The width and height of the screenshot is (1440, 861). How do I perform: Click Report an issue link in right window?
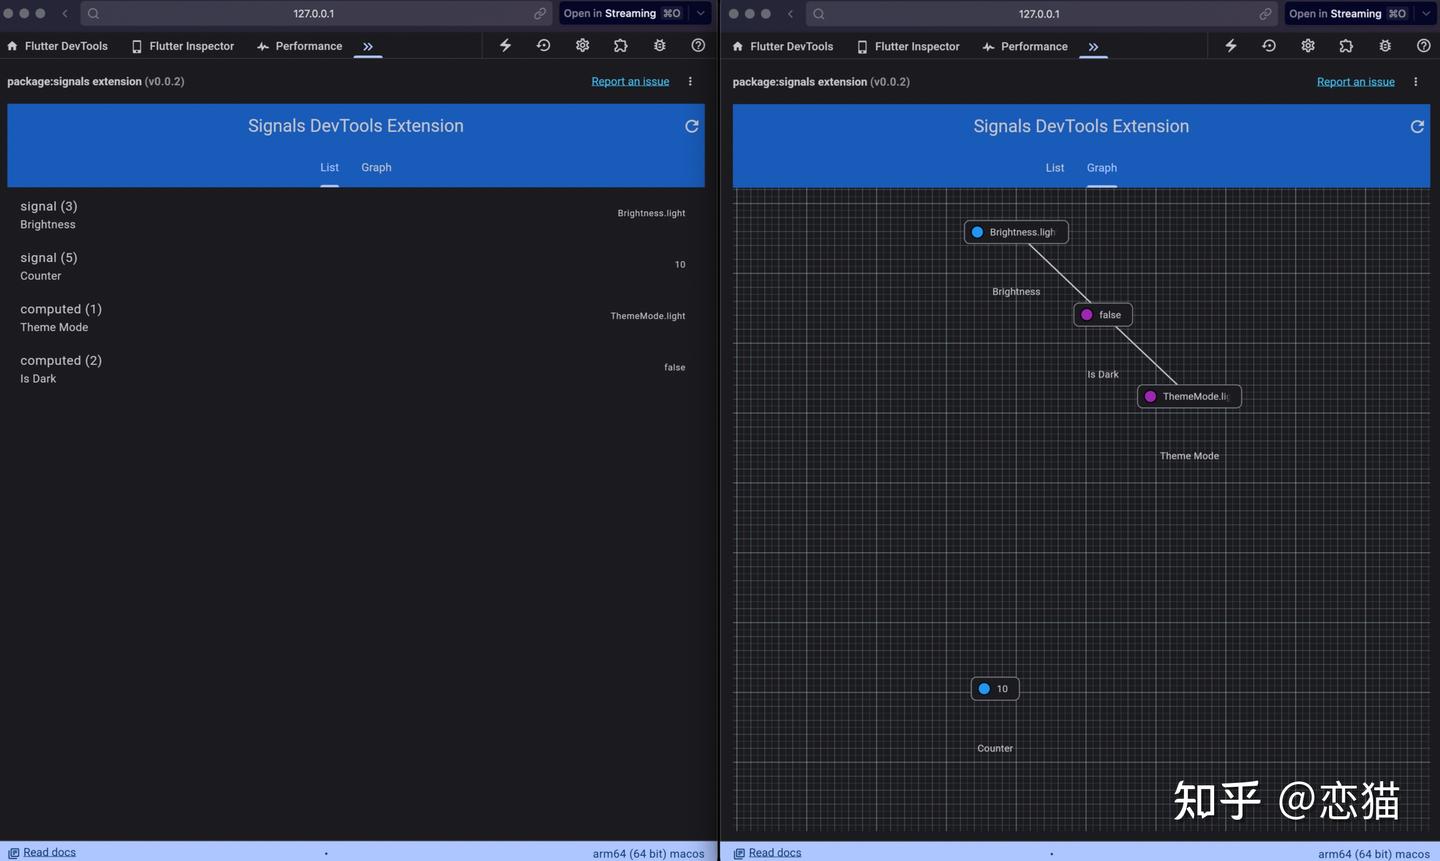tap(1356, 82)
